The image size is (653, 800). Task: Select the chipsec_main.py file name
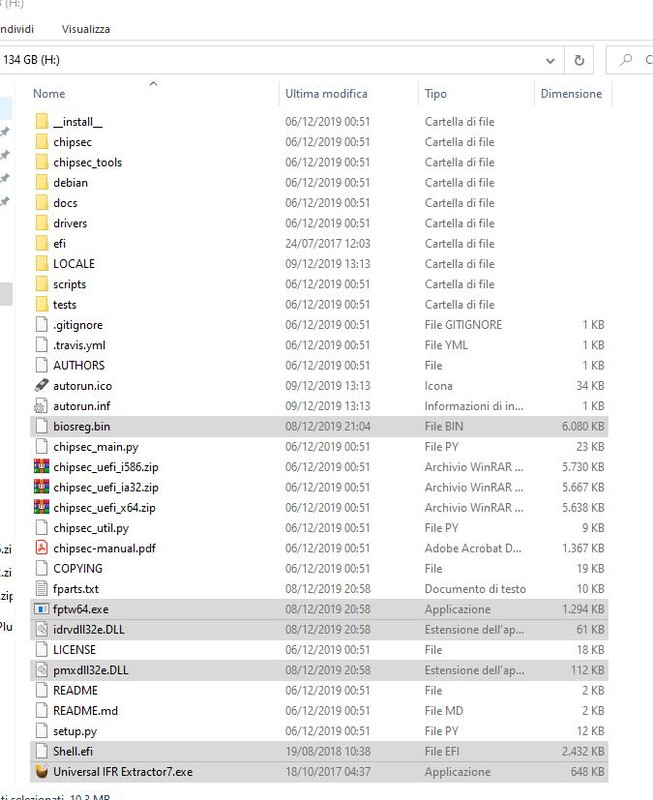click(x=96, y=446)
